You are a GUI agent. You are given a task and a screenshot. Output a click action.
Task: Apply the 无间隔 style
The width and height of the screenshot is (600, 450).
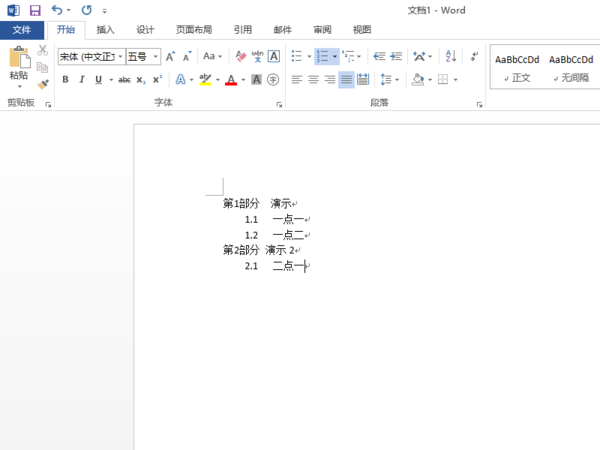[x=570, y=66]
